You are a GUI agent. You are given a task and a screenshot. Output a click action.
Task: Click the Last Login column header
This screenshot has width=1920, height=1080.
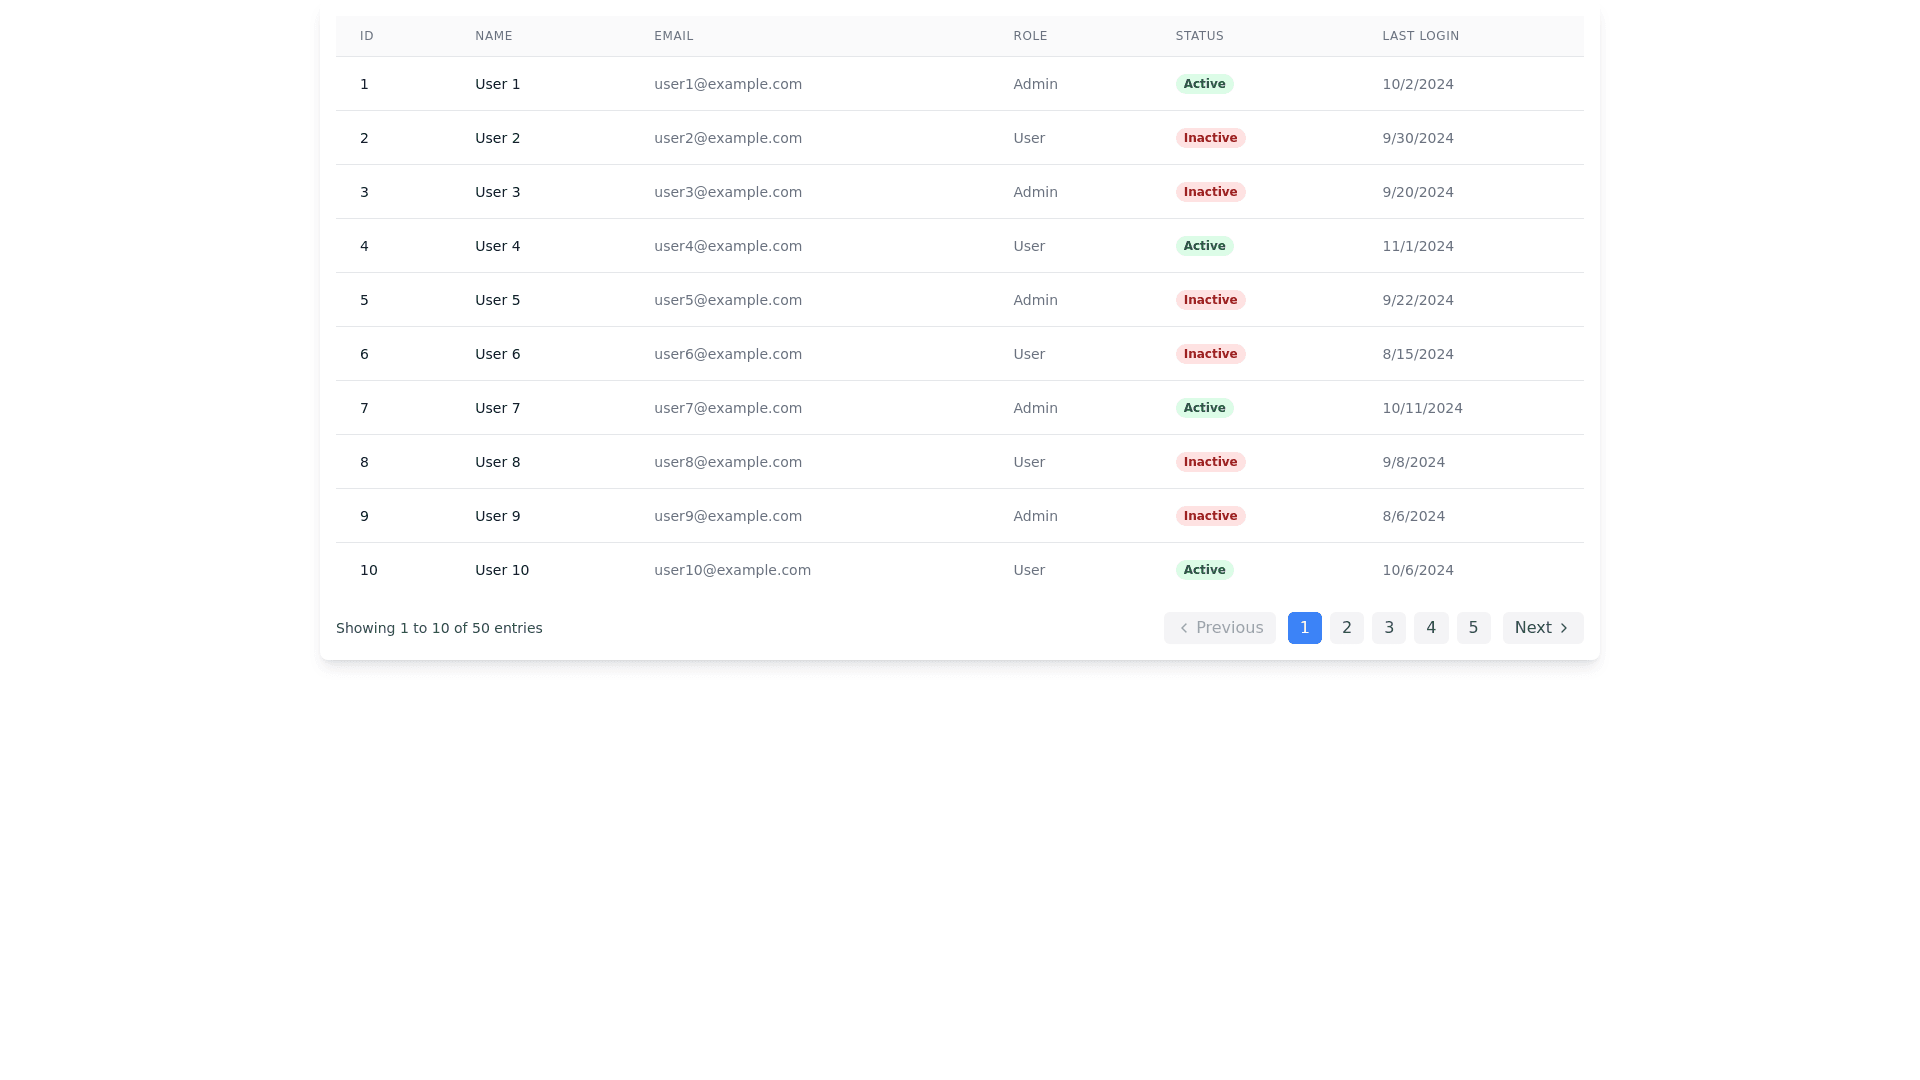1420,36
